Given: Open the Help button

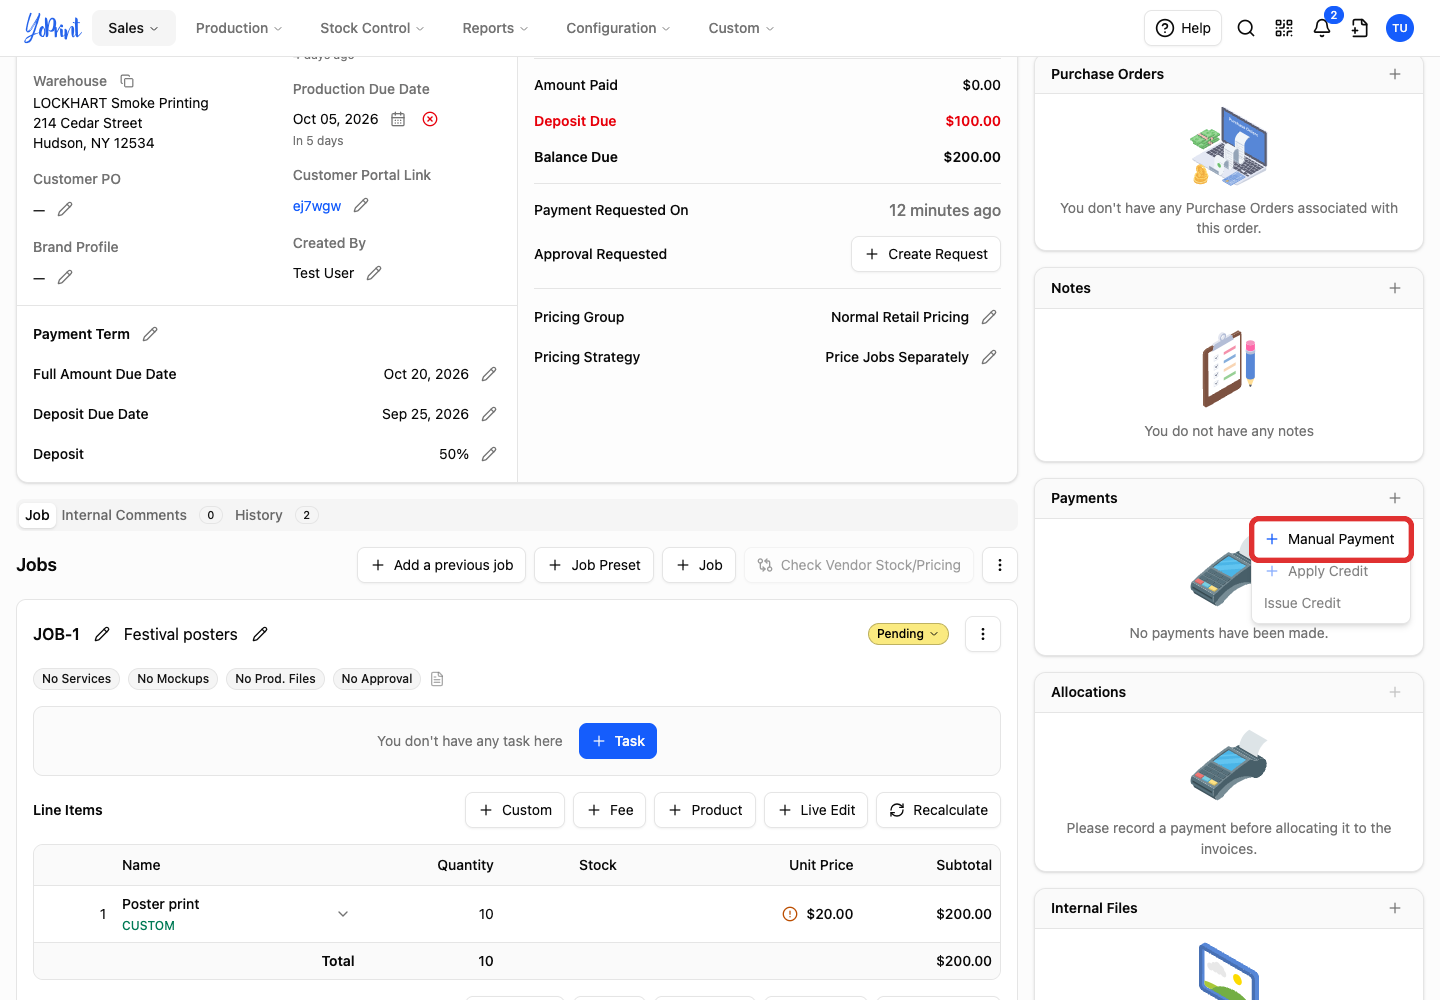Looking at the screenshot, I should click(1183, 28).
